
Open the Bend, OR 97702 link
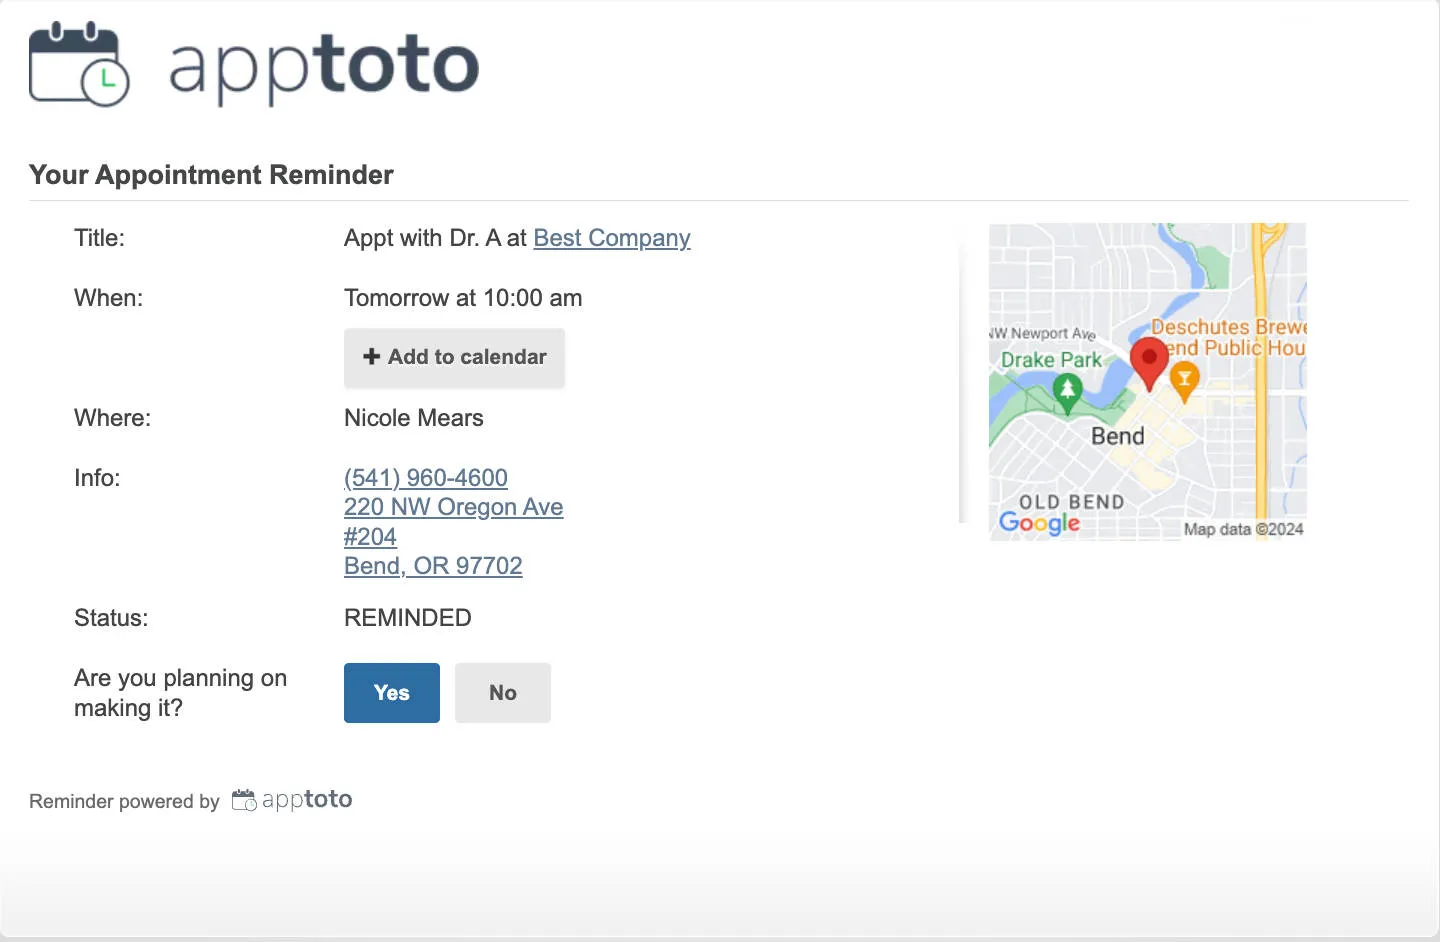coord(433,566)
